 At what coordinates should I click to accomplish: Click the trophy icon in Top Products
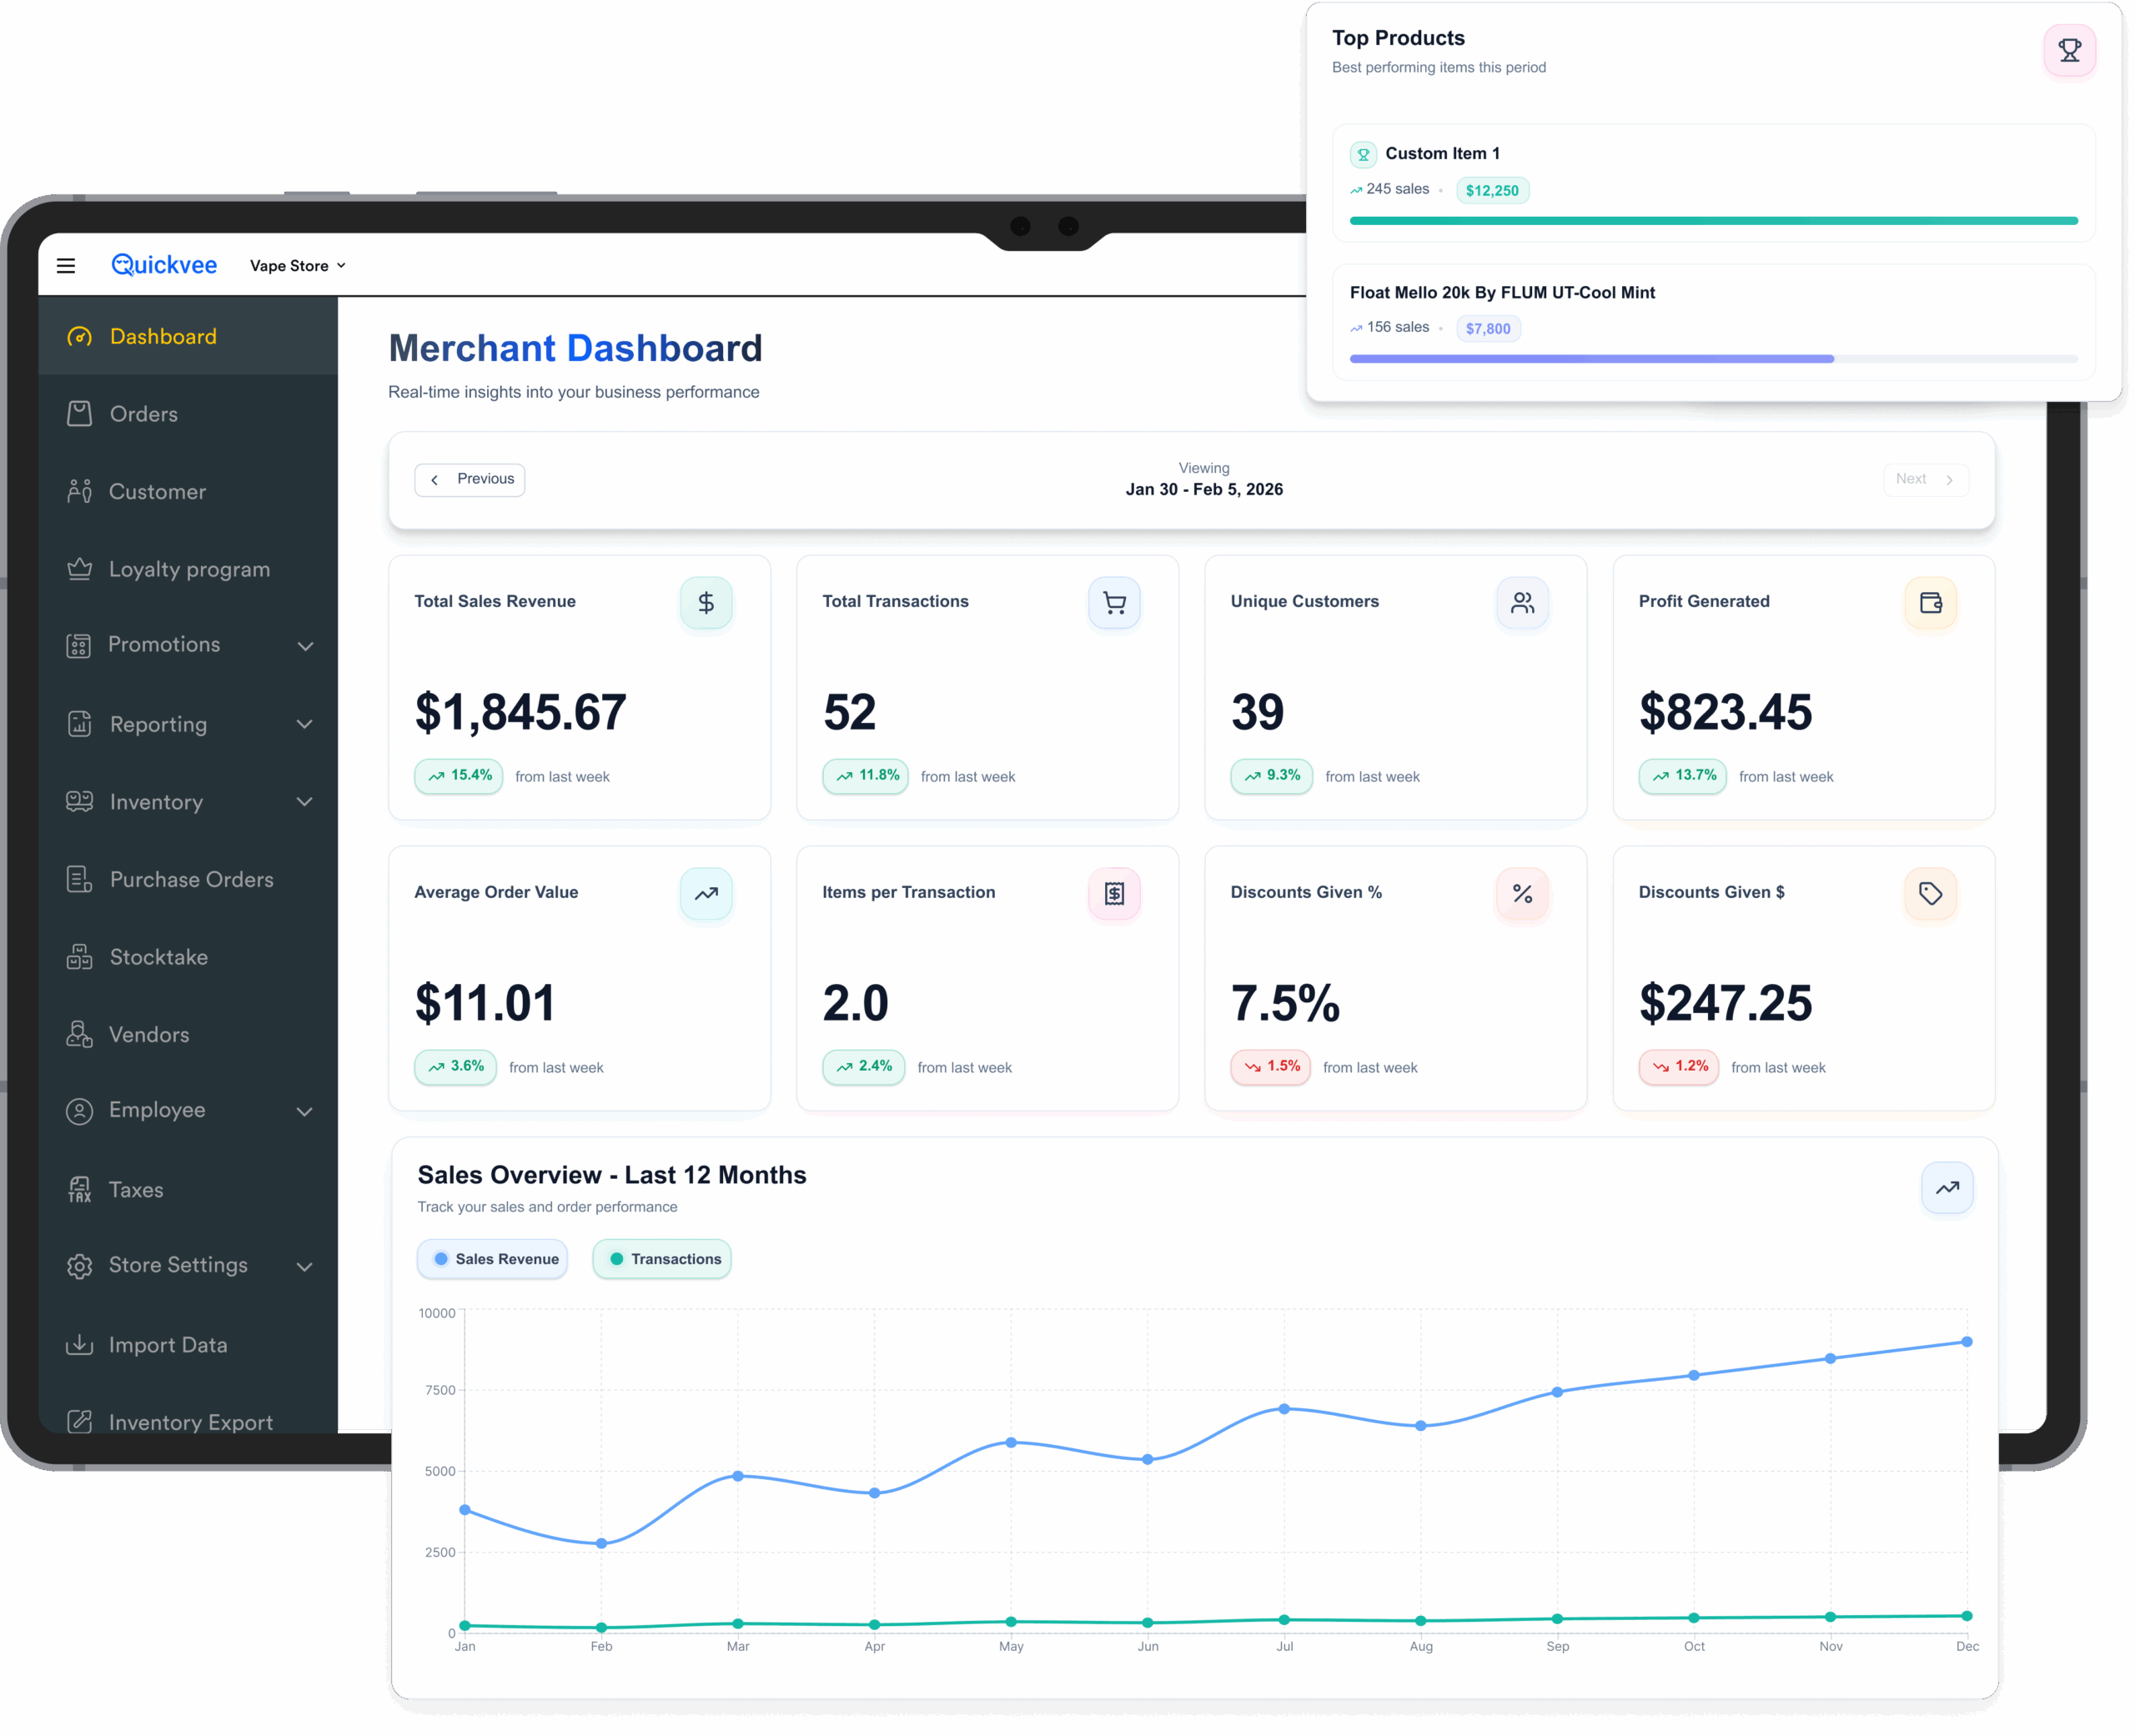click(x=2068, y=50)
